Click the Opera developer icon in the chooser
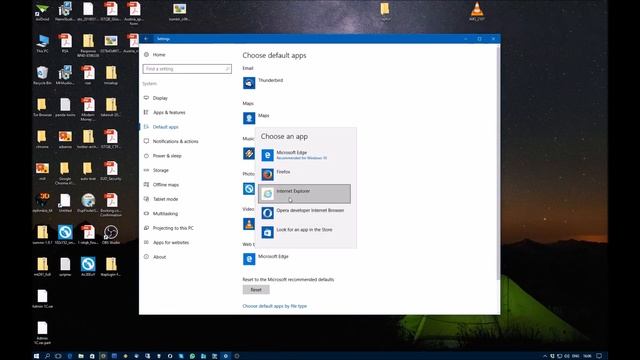640x360 pixels. click(267, 213)
